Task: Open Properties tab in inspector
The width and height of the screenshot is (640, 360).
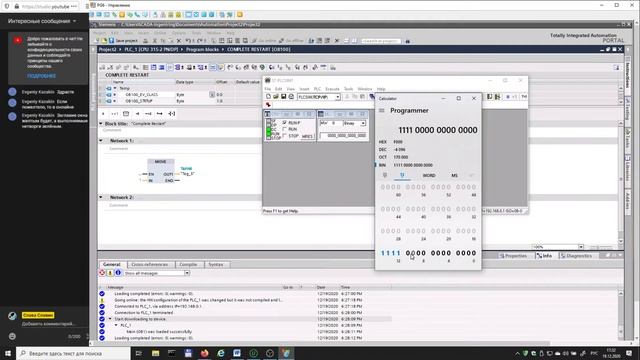Action: 513,256
